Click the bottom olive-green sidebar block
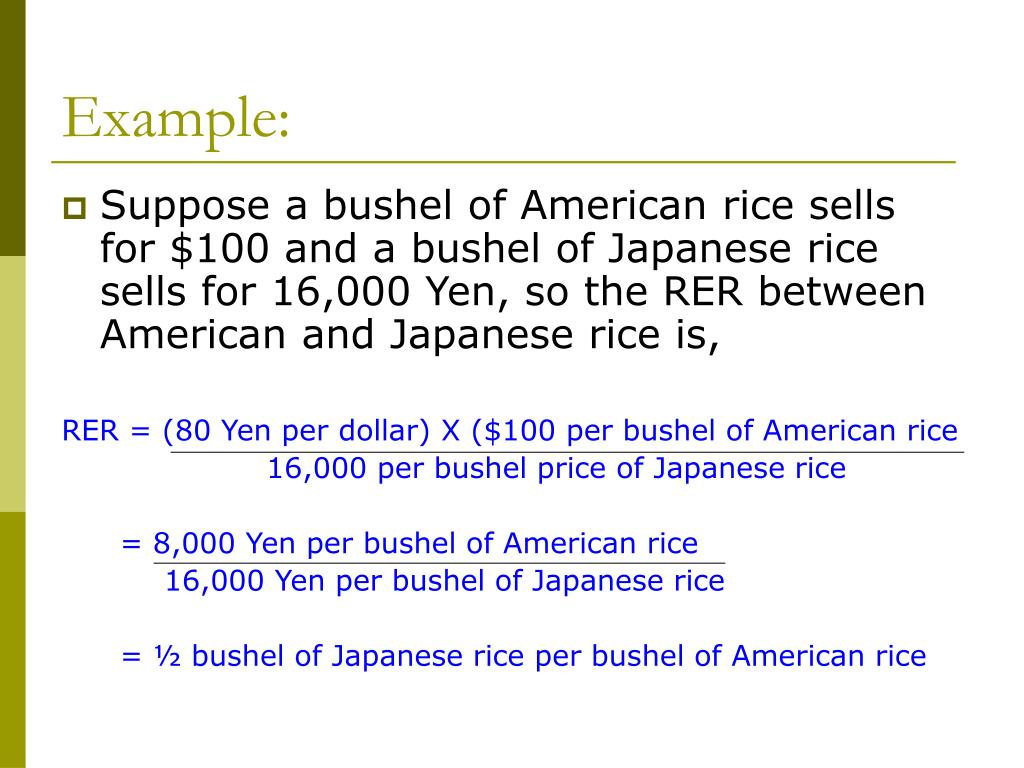 (12, 640)
